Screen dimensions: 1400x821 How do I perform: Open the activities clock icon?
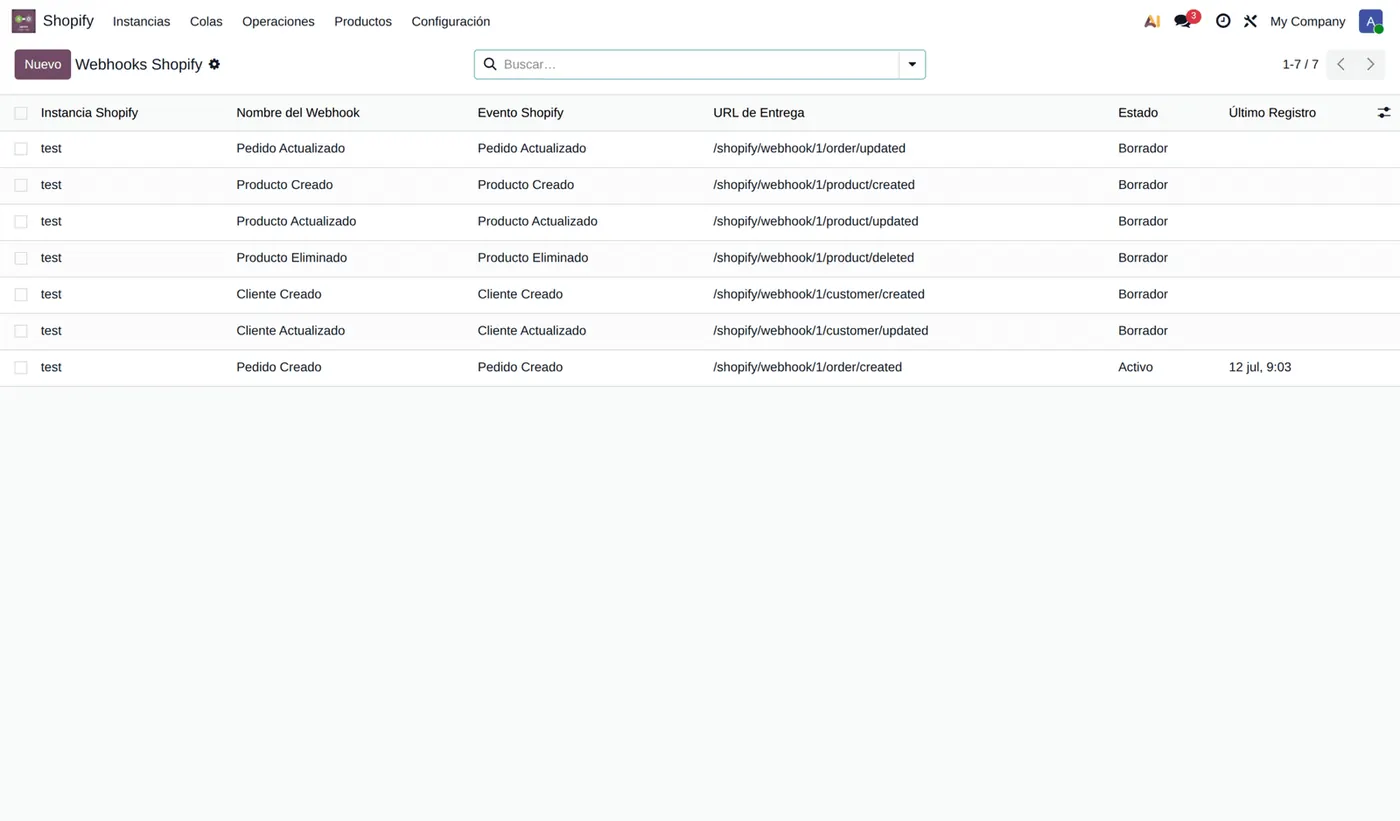[1223, 21]
